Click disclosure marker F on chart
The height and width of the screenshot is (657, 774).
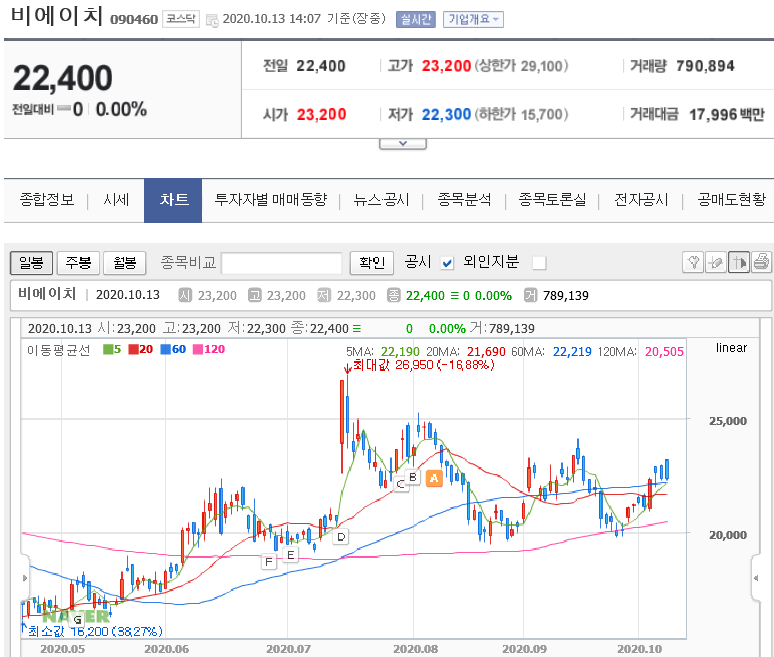pyautogui.click(x=269, y=562)
